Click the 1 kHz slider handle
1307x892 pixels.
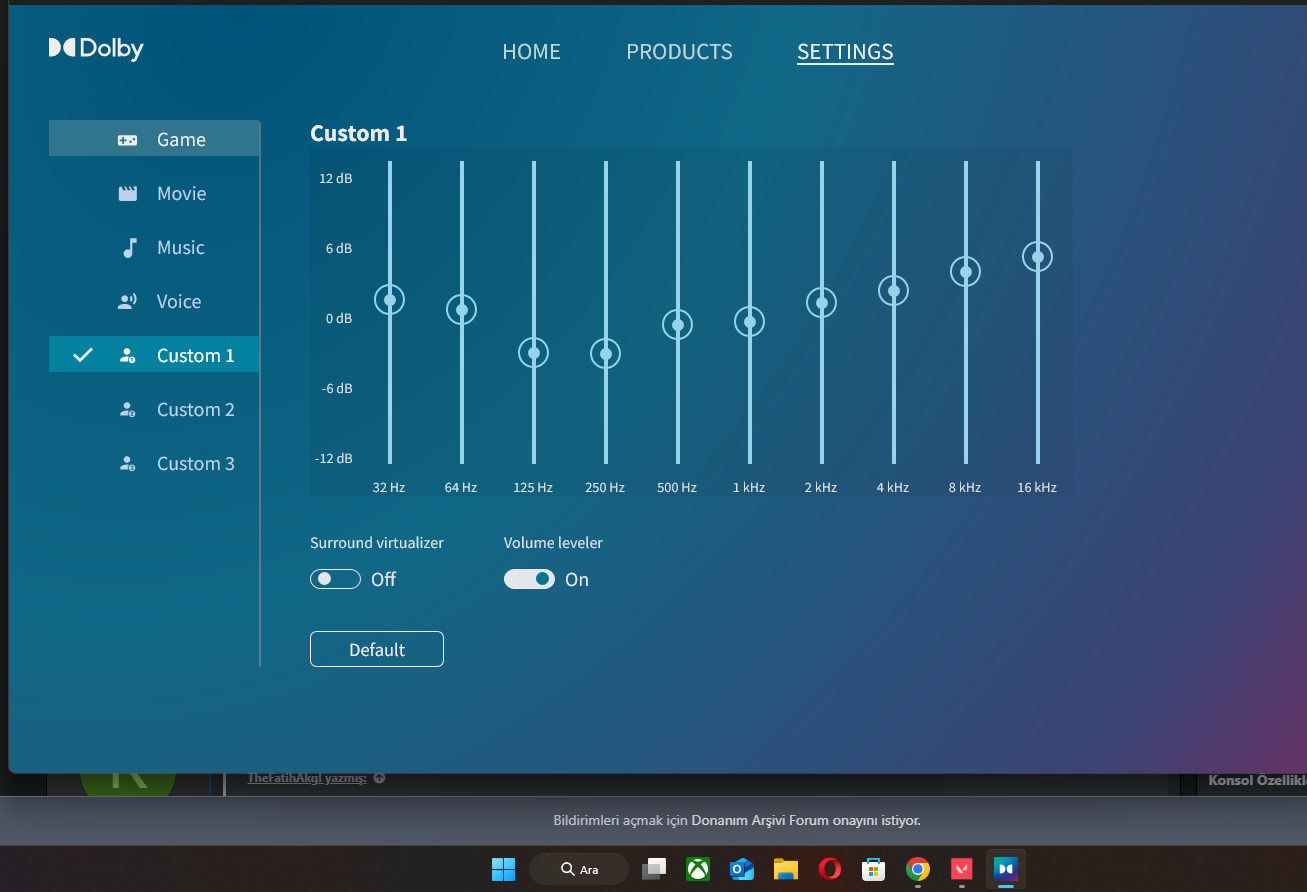[x=749, y=321]
